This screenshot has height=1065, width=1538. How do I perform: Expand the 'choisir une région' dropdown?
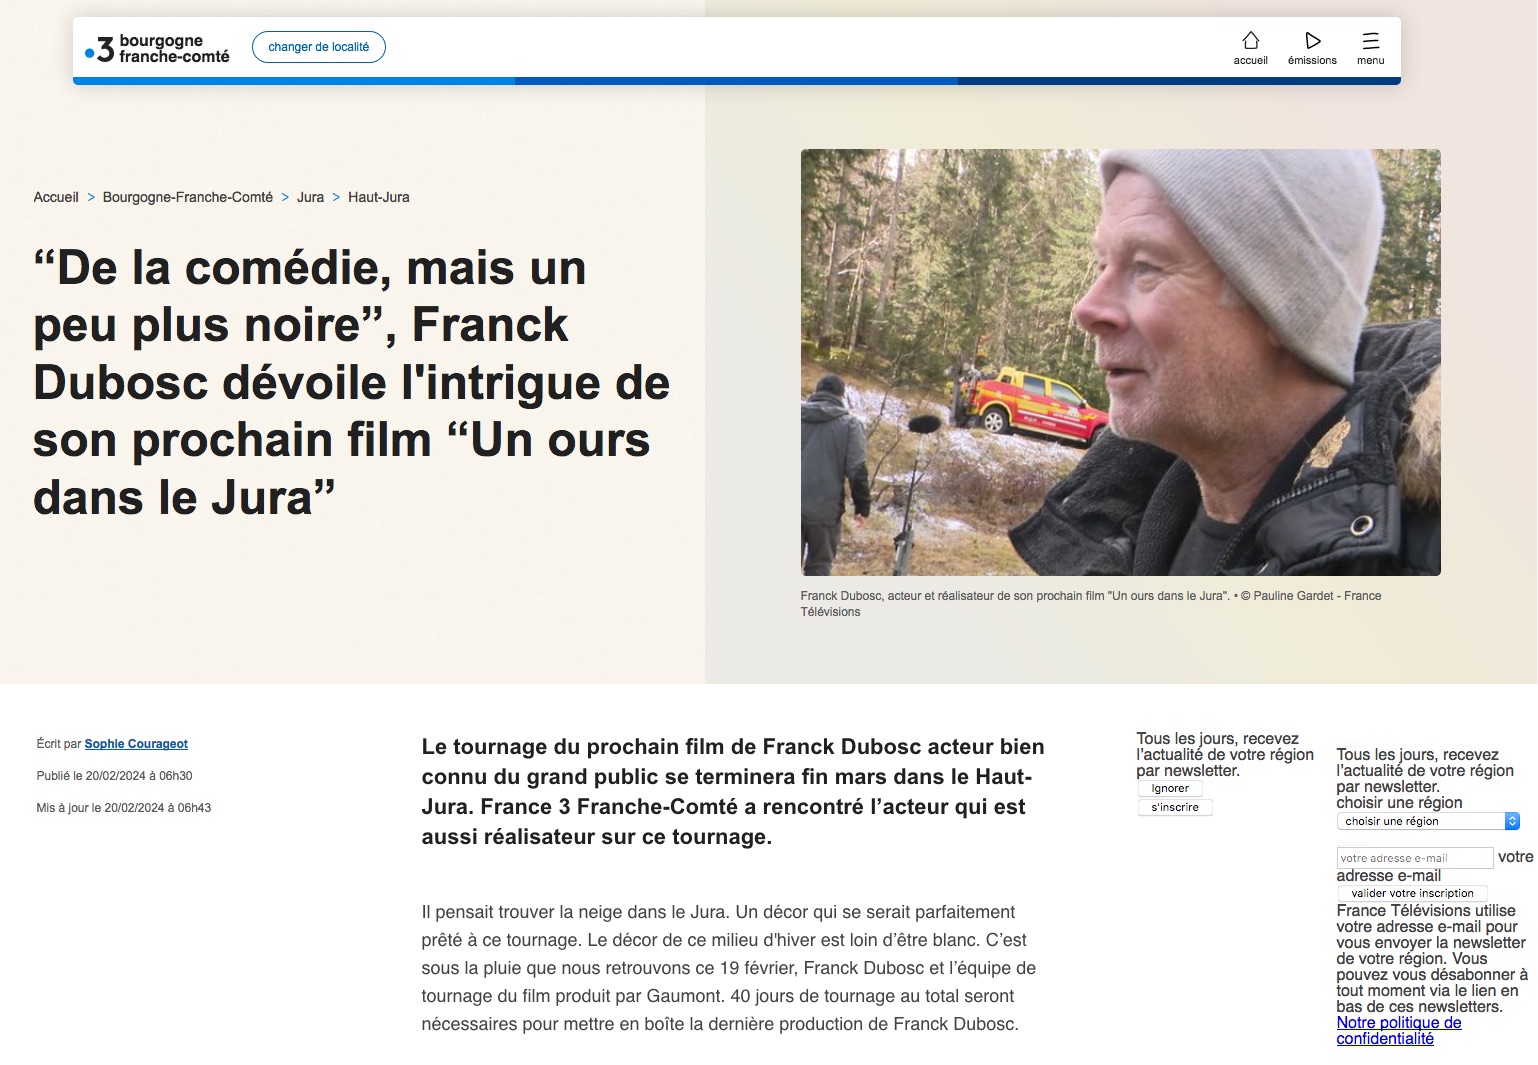pyautogui.click(x=1420, y=821)
